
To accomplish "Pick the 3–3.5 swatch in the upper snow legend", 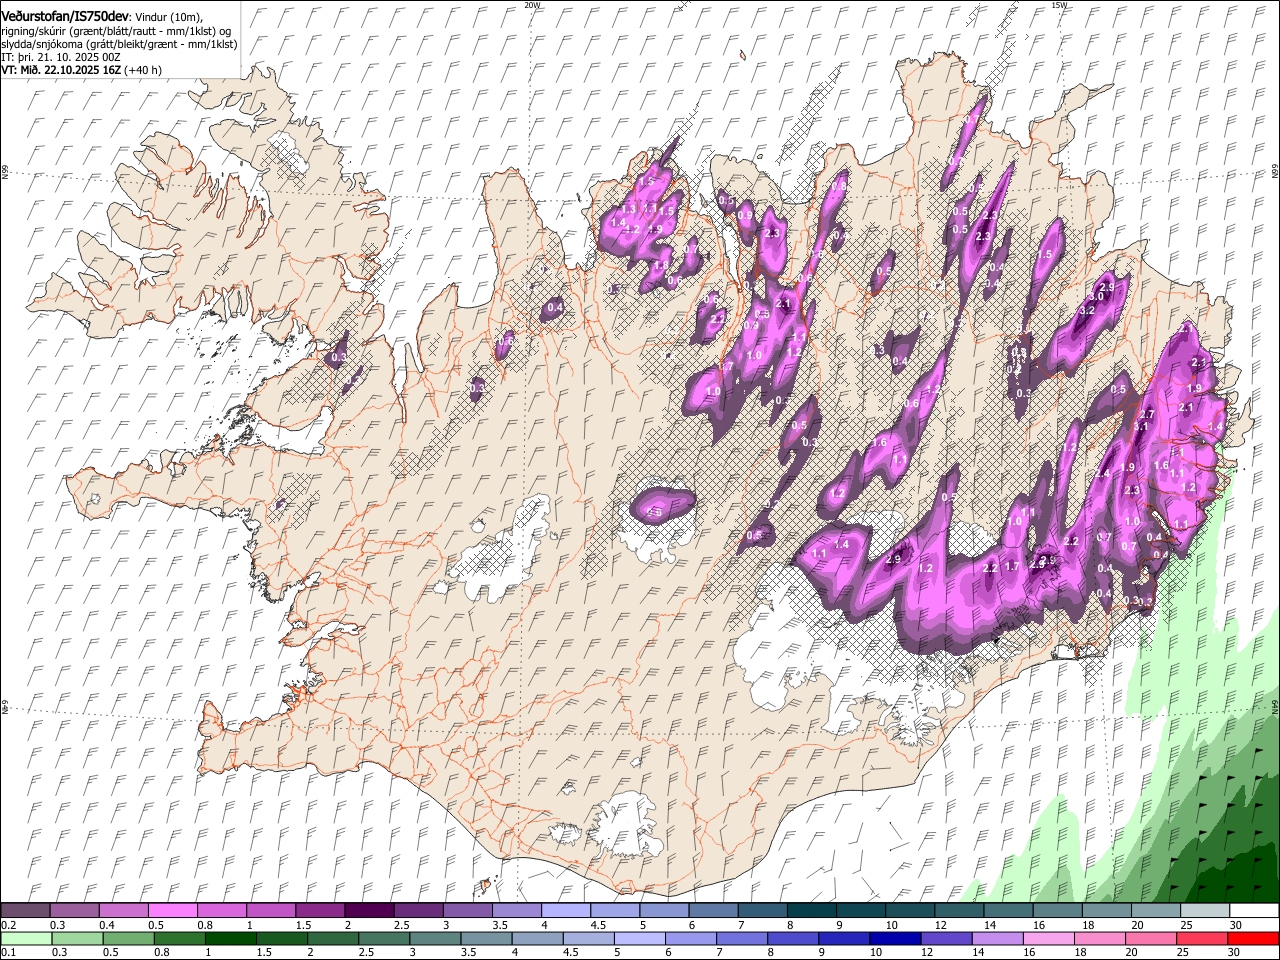I will (x=467, y=911).
